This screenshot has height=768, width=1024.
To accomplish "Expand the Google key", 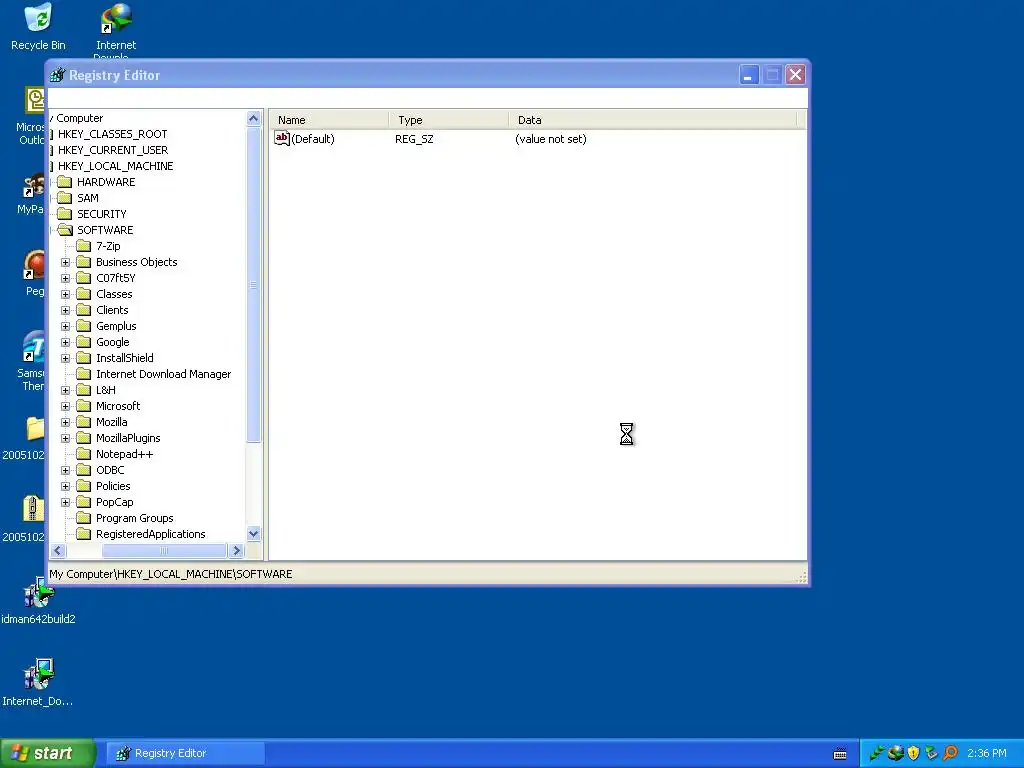I will pos(65,342).
